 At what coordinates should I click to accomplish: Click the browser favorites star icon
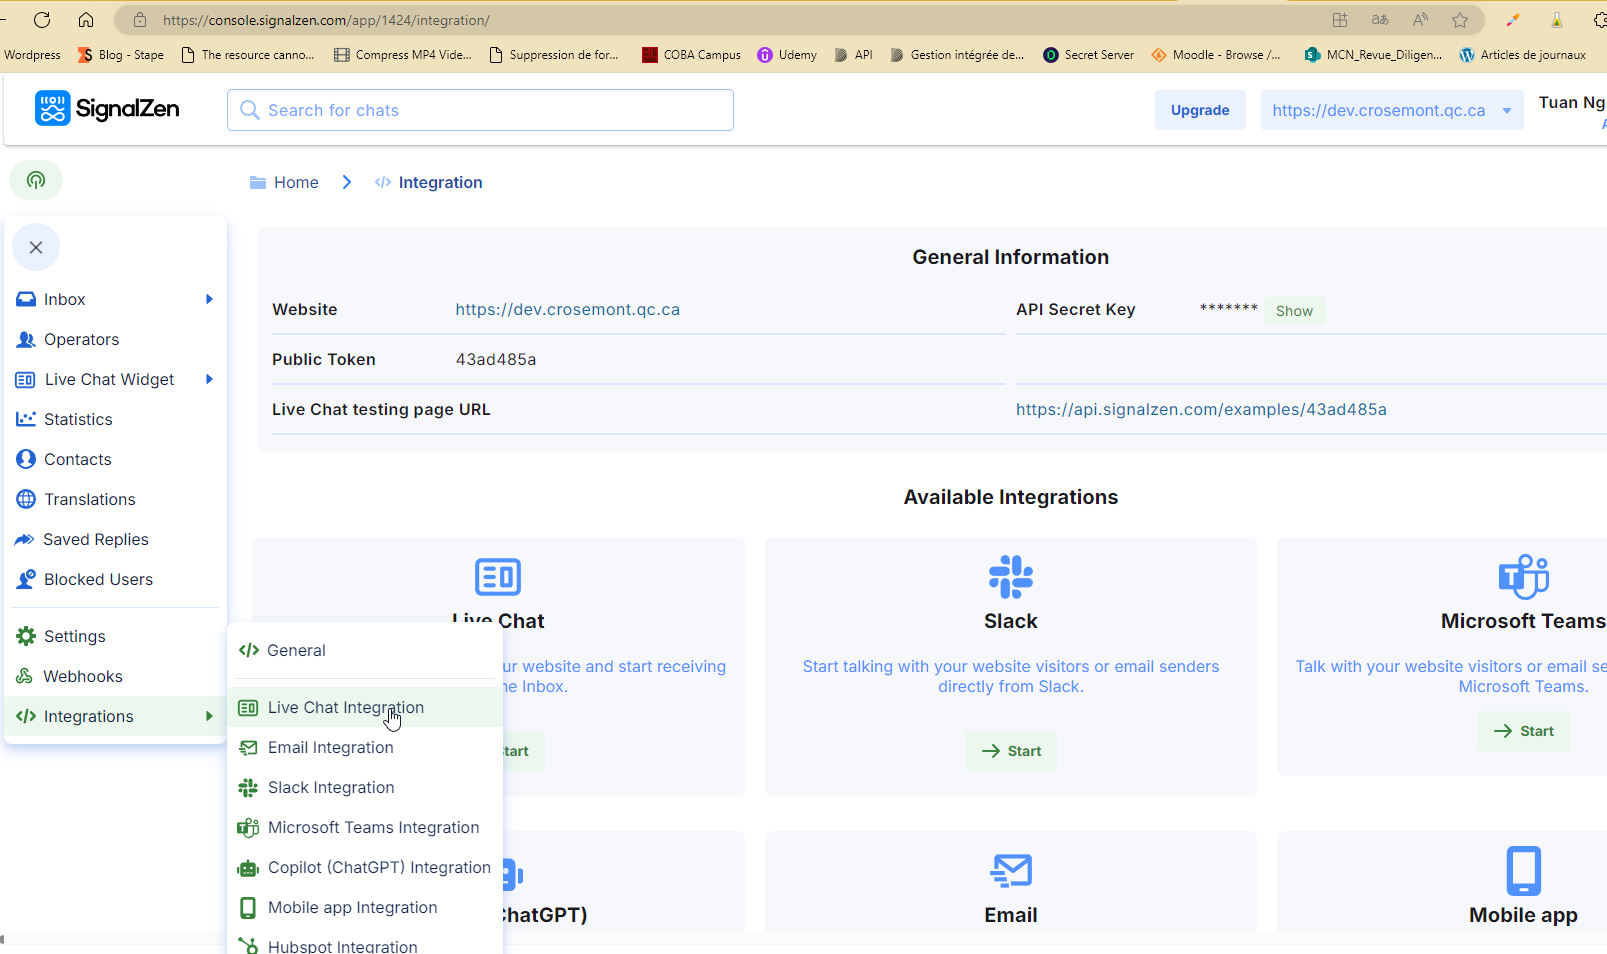pyautogui.click(x=1460, y=20)
